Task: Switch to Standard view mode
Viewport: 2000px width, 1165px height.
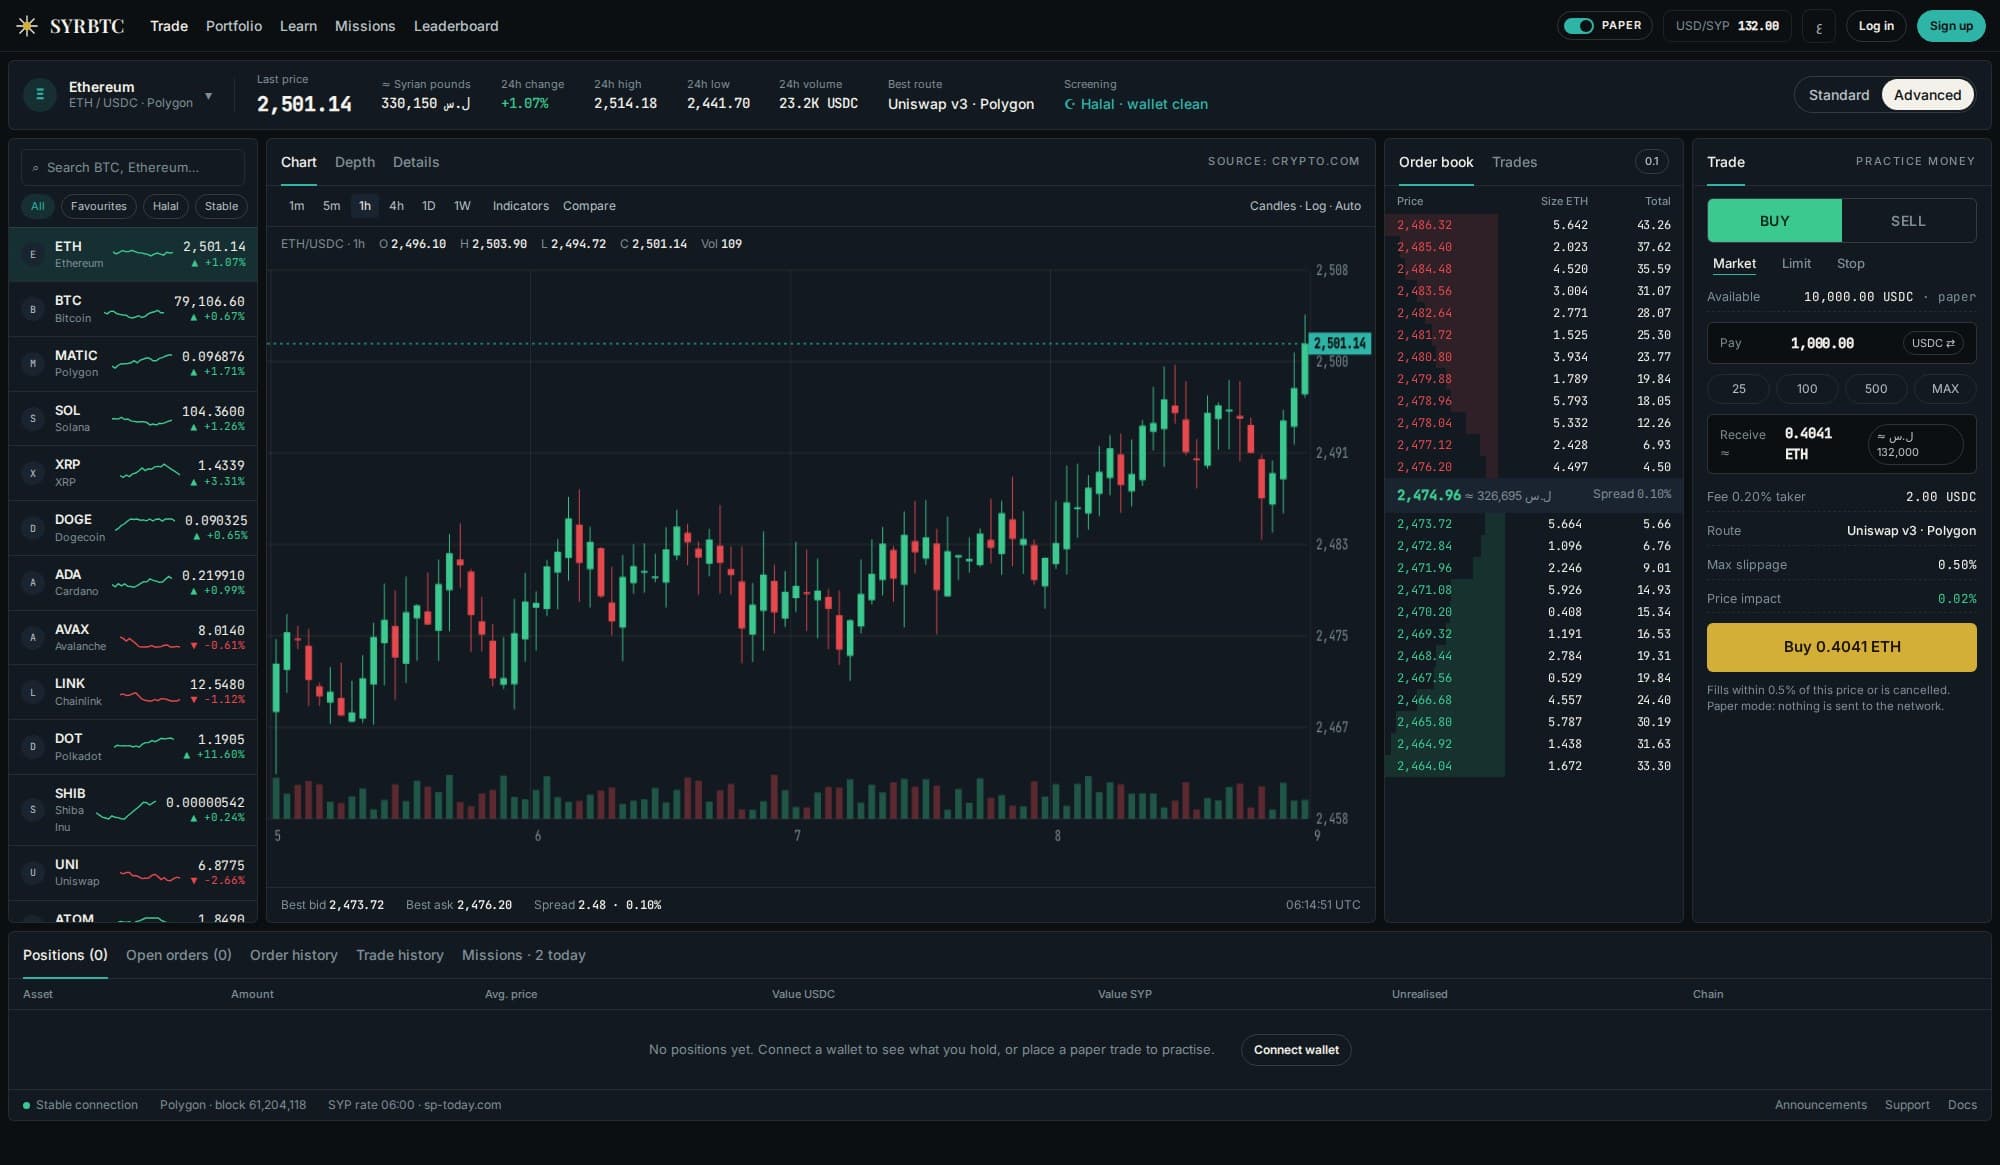Action: coord(1838,95)
